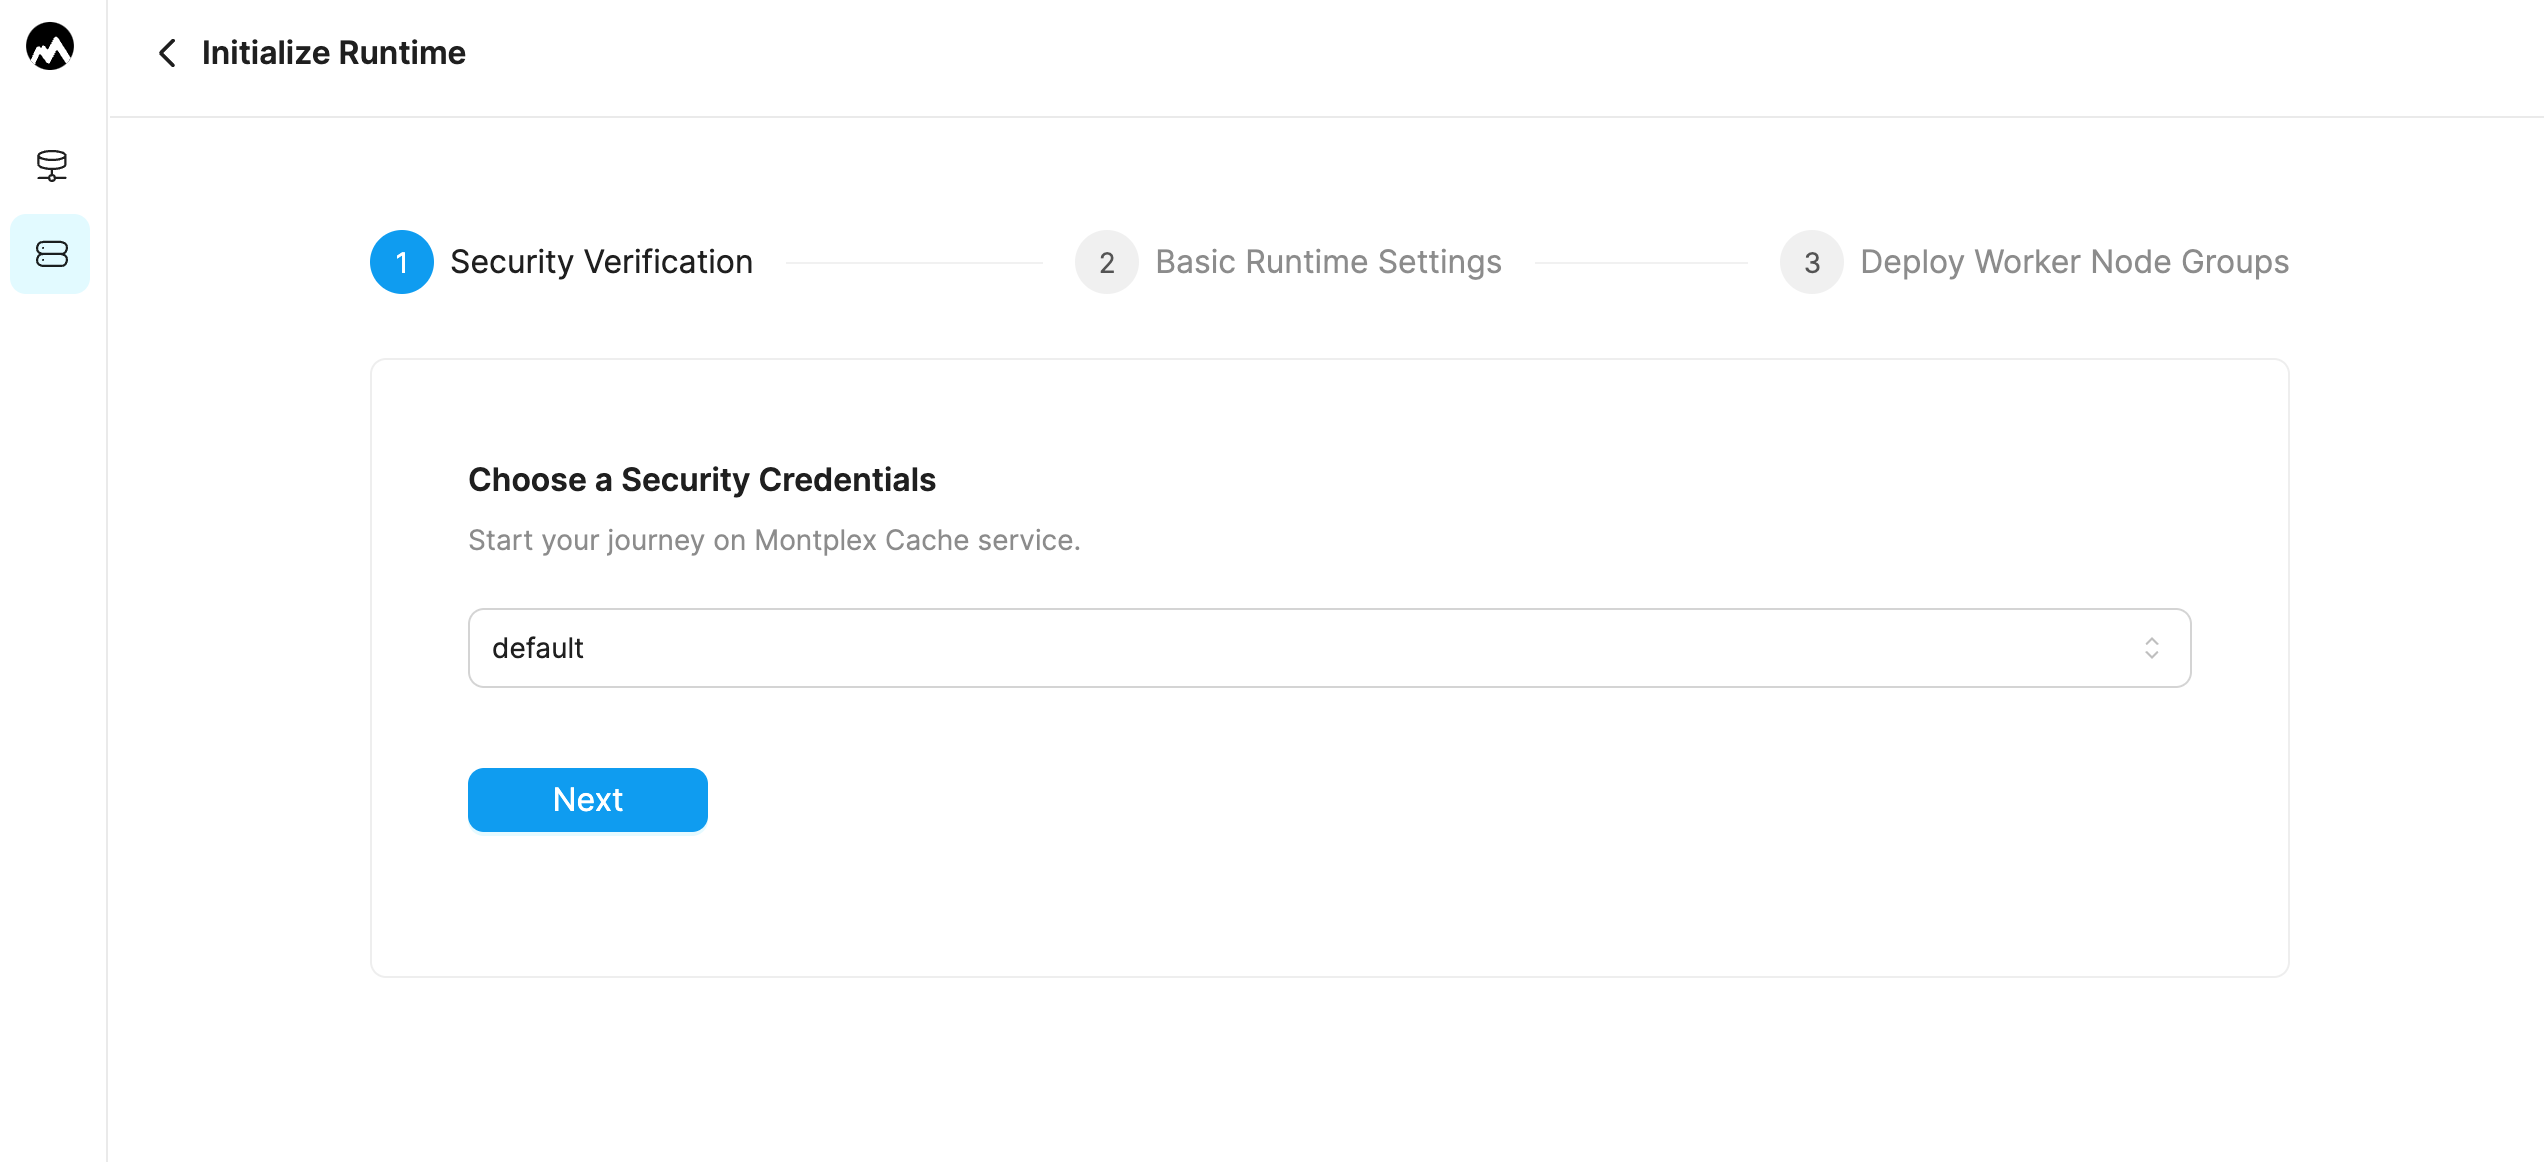Click empty card space below Next button

pyautogui.click(x=1329, y=905)
